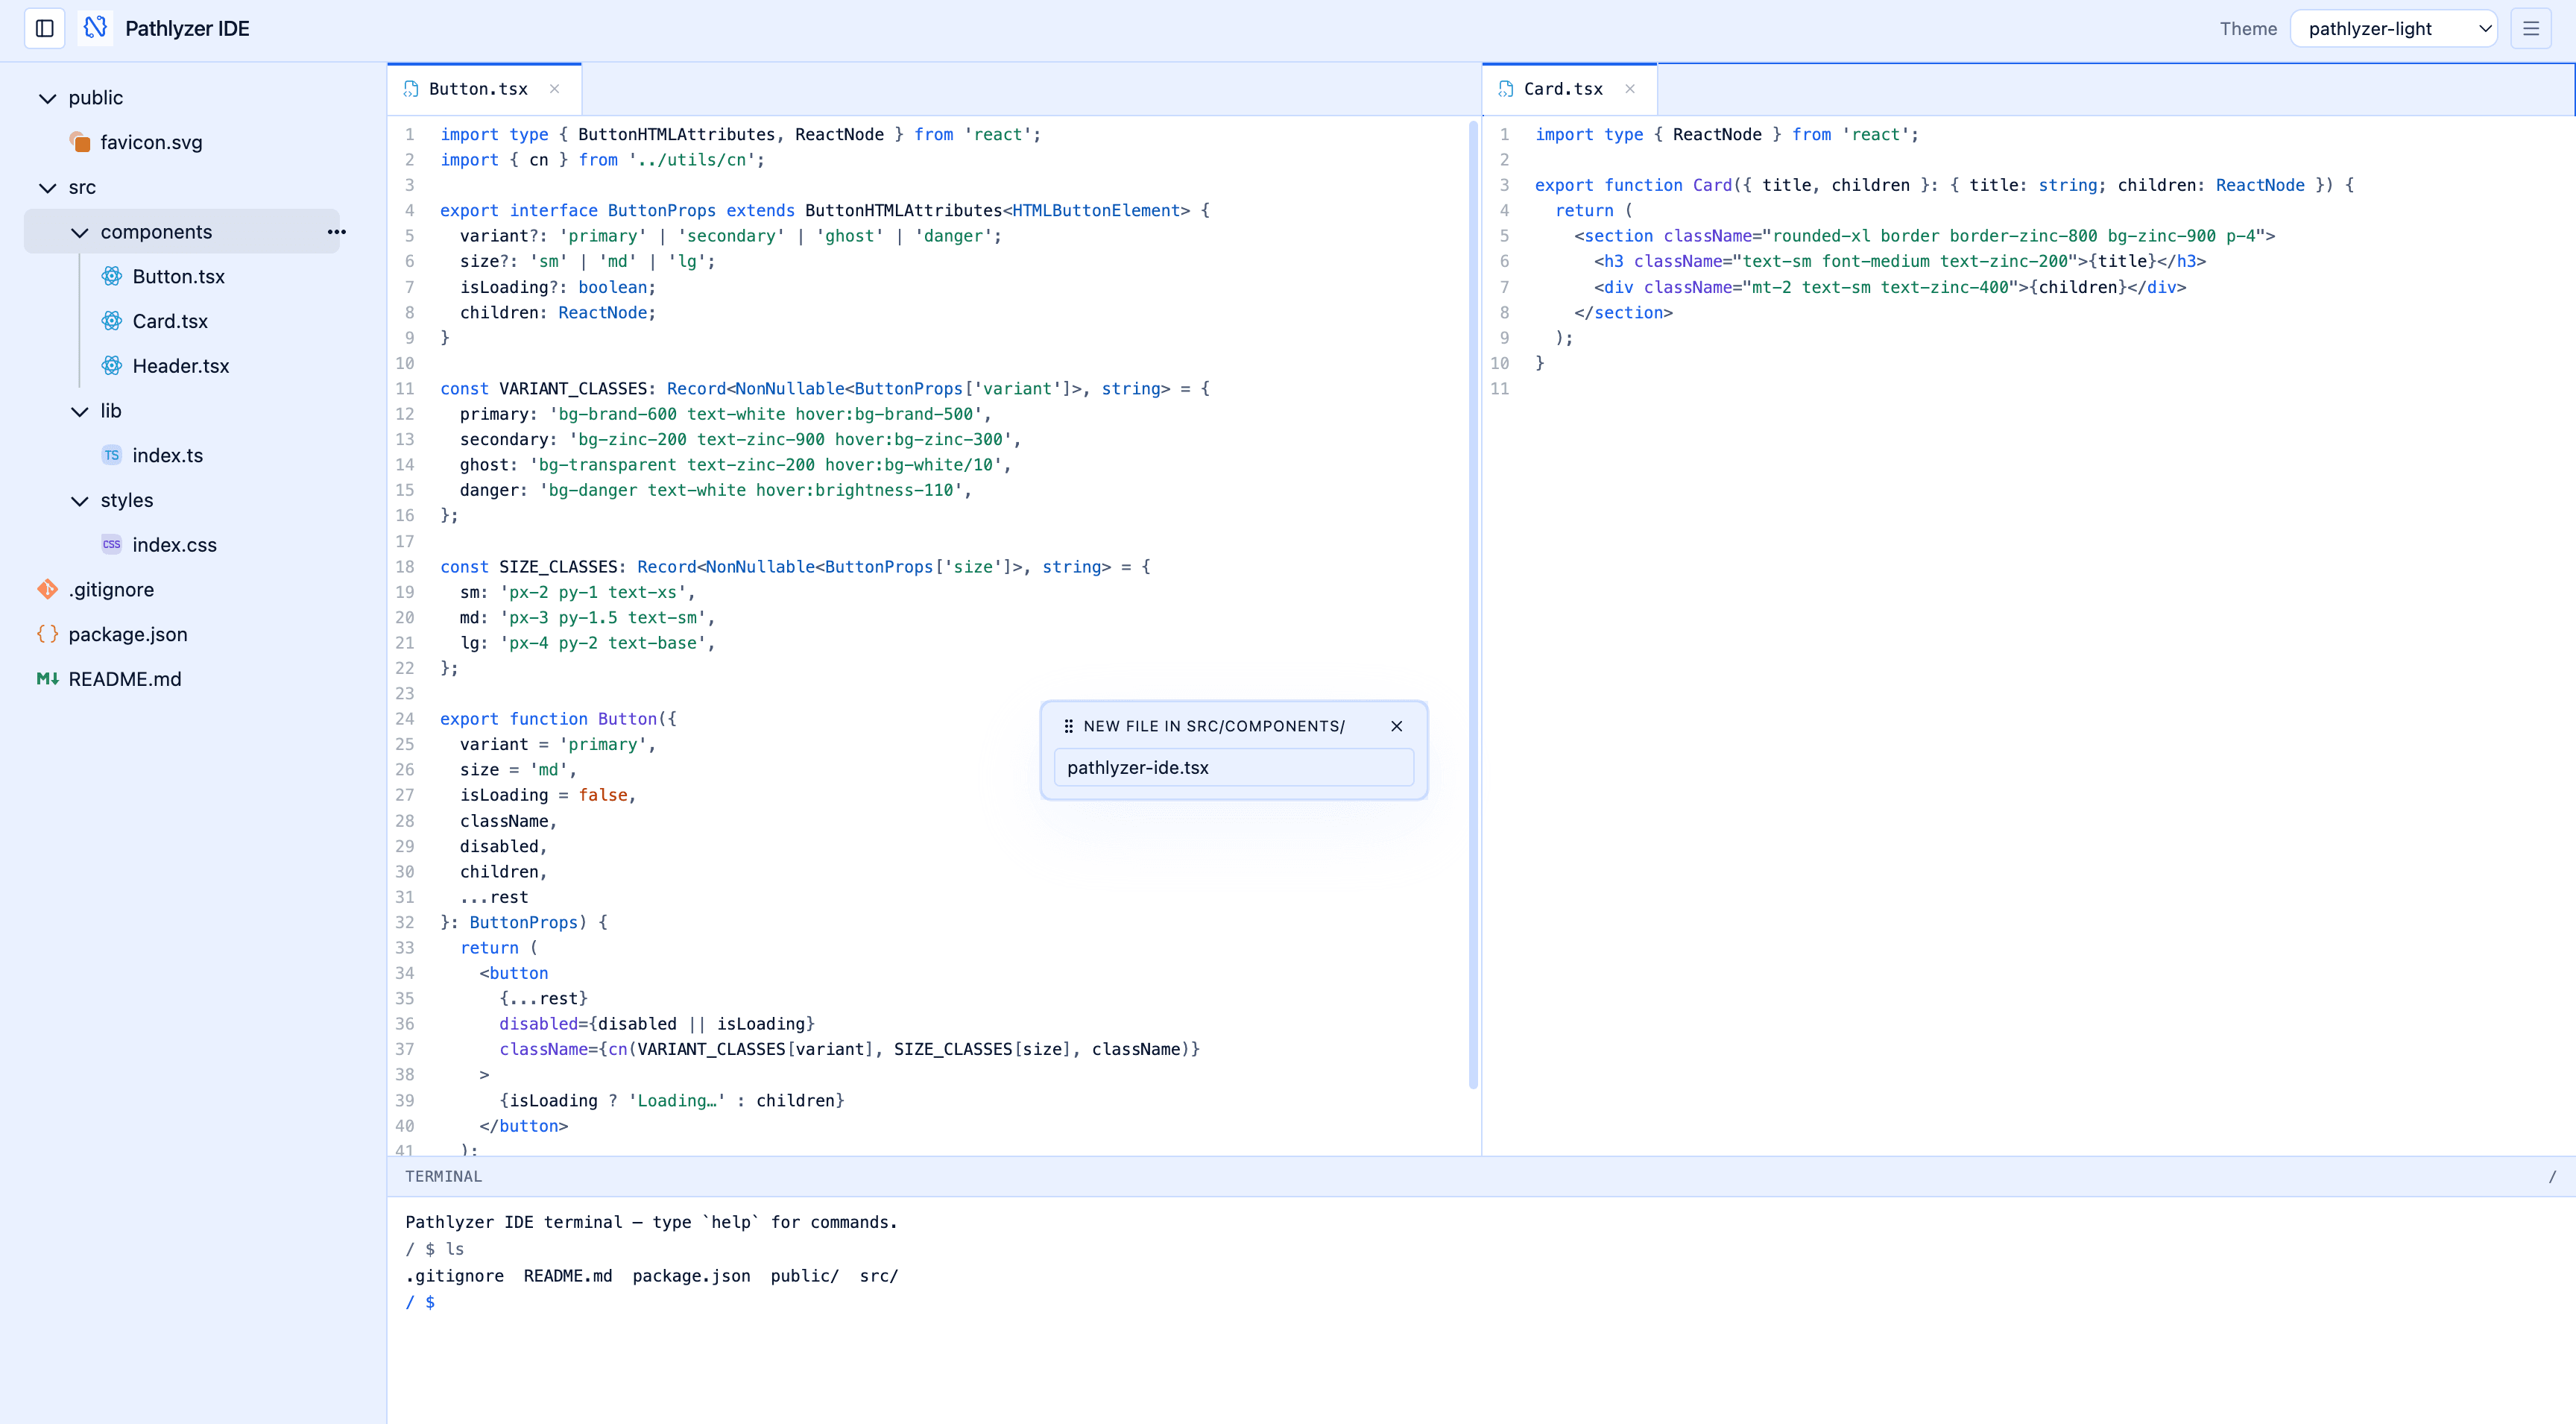
Task: Click the braces icon beside package.json
Action: pos(47,634)
